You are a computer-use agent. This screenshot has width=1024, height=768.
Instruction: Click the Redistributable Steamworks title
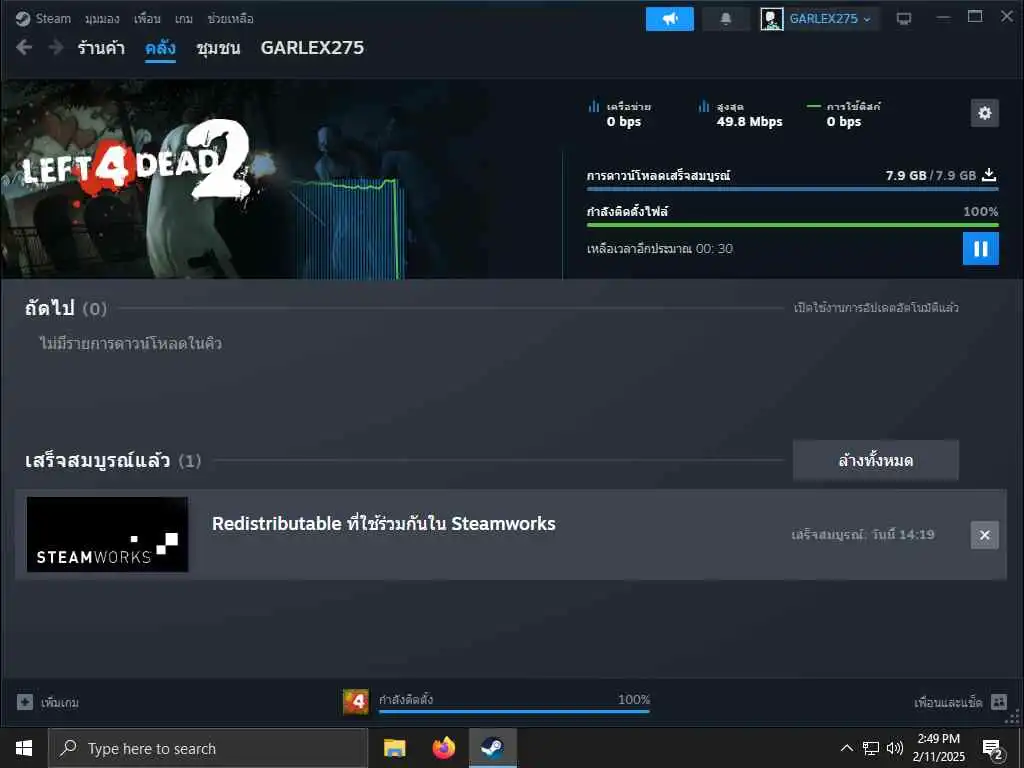[383, 523]
